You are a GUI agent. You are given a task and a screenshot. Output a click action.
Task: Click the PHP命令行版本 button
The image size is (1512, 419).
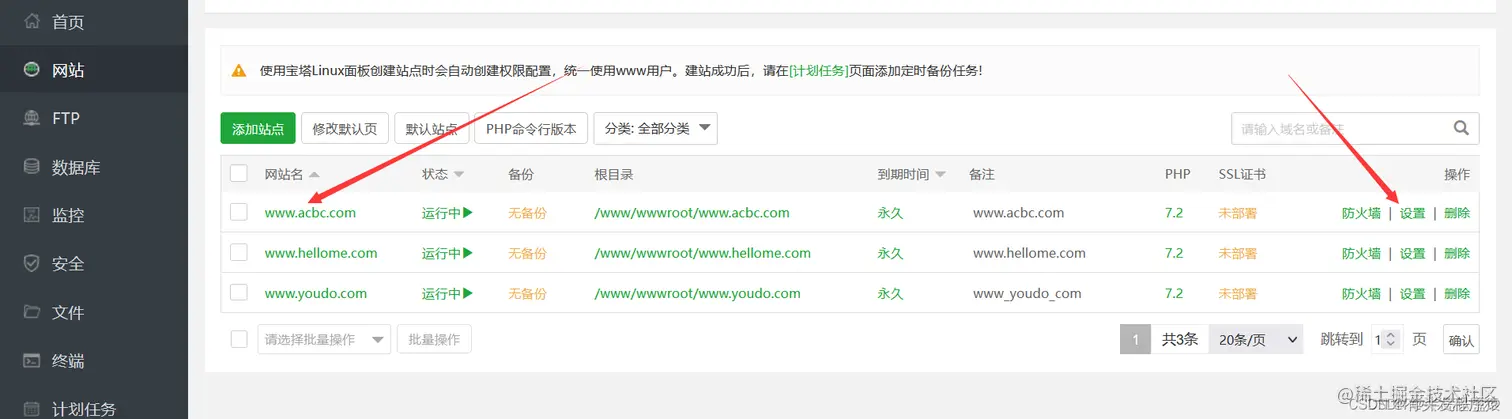(531, 128)
